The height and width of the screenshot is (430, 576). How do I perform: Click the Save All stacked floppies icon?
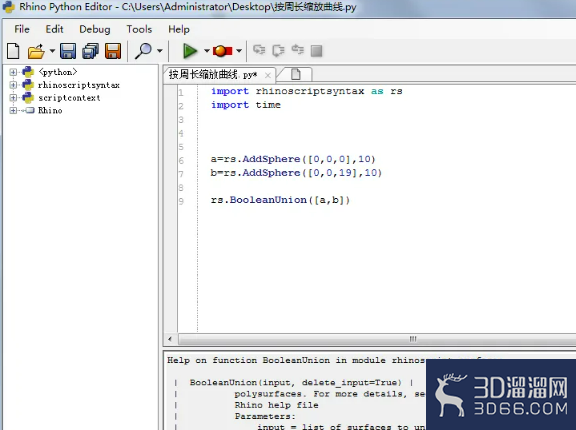[x=90, y=51]
